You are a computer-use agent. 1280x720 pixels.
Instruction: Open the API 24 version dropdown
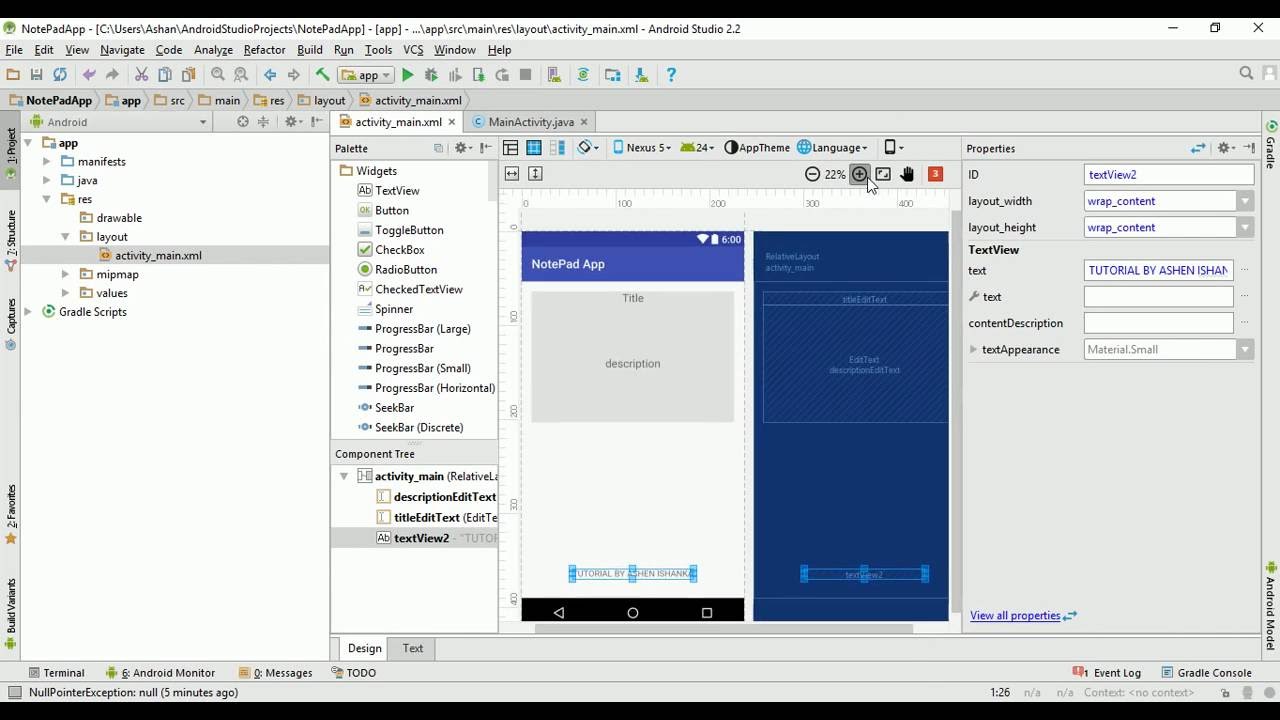(697, 148)
